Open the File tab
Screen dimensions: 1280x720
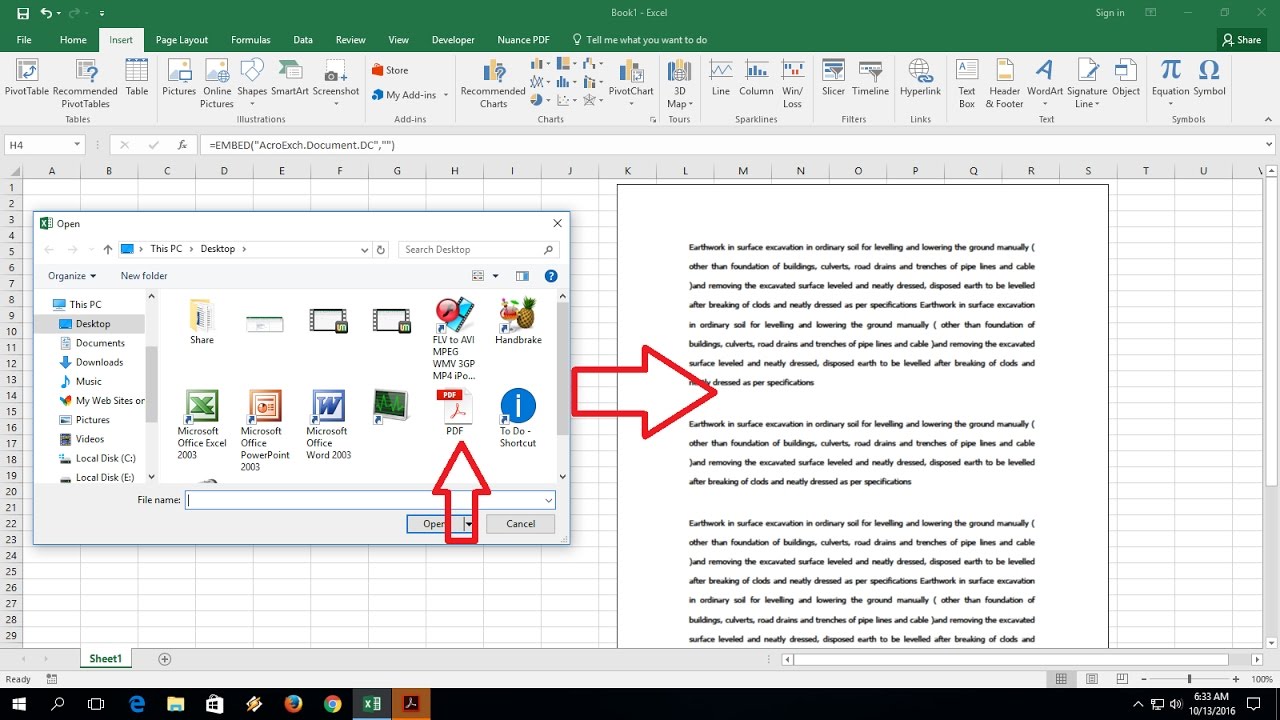pos(24,40)
